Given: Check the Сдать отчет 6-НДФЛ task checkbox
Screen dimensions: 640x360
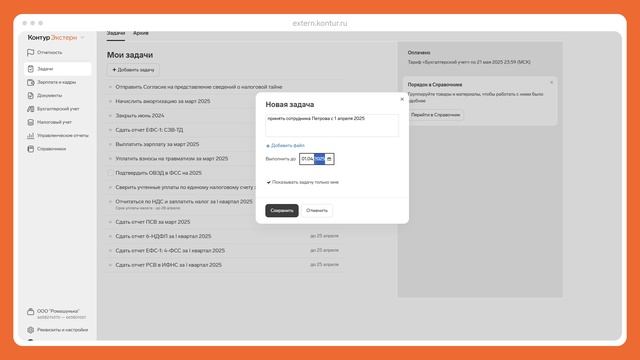Looking at the screenshot, I should 110,236.
